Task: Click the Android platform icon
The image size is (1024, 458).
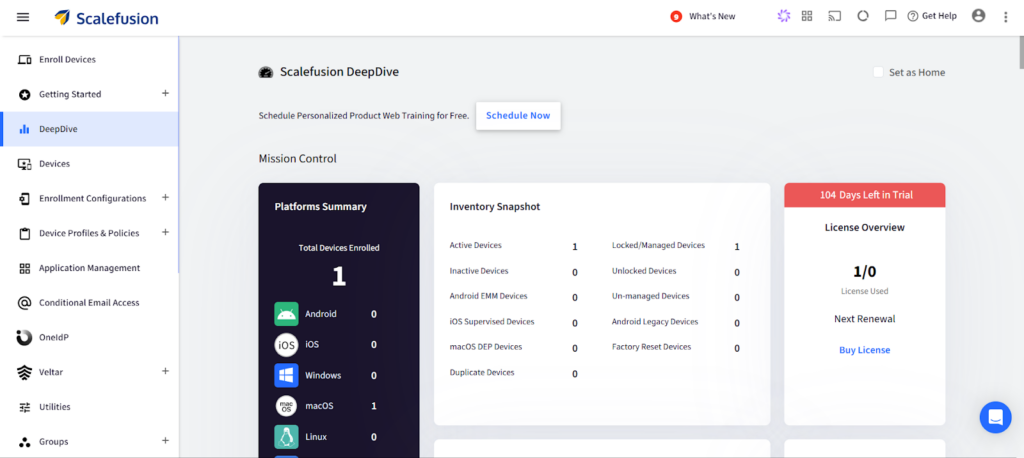Action: point(286,314)
